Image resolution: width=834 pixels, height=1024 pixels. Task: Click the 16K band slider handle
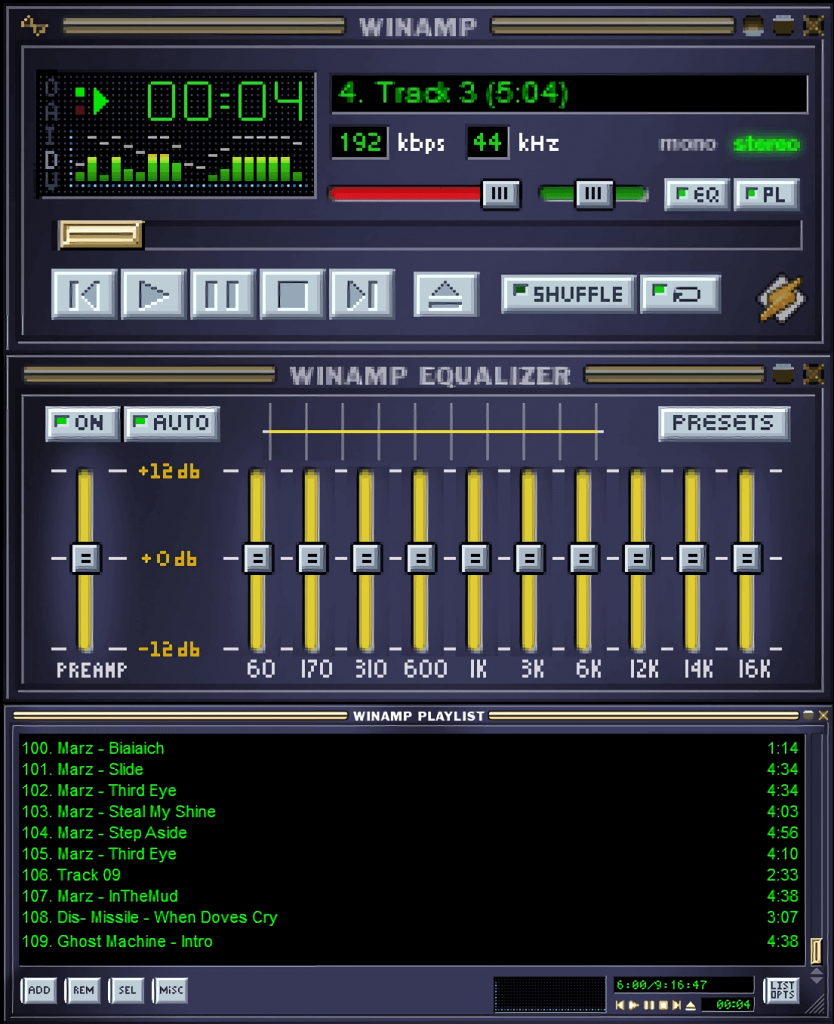[x=746, y=558]
